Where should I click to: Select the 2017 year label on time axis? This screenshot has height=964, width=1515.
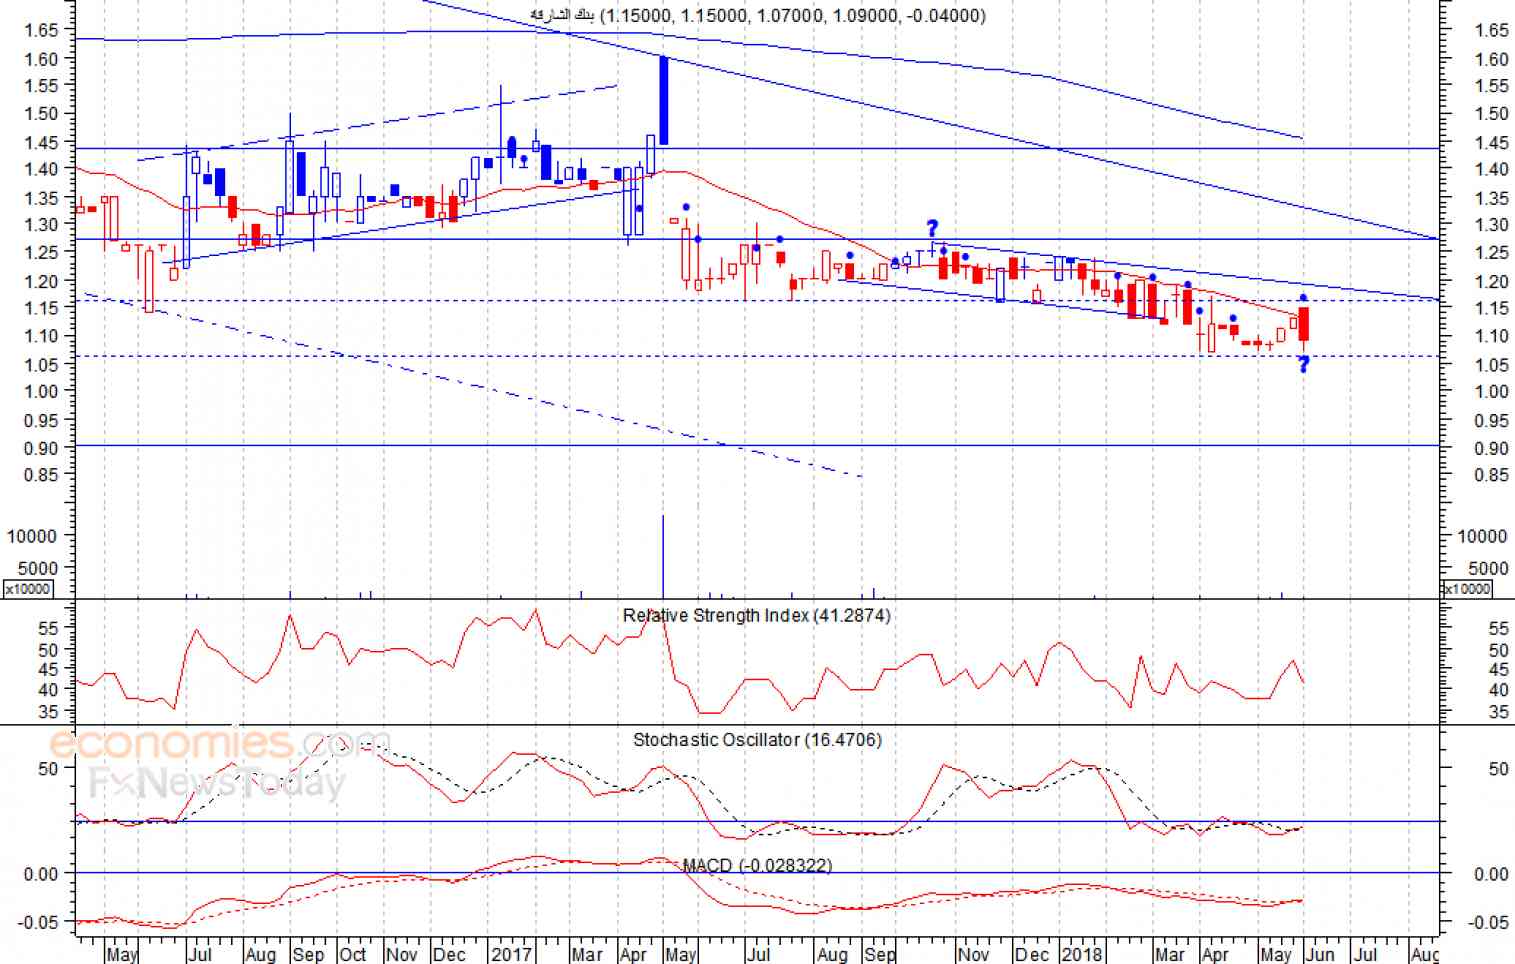511,954
